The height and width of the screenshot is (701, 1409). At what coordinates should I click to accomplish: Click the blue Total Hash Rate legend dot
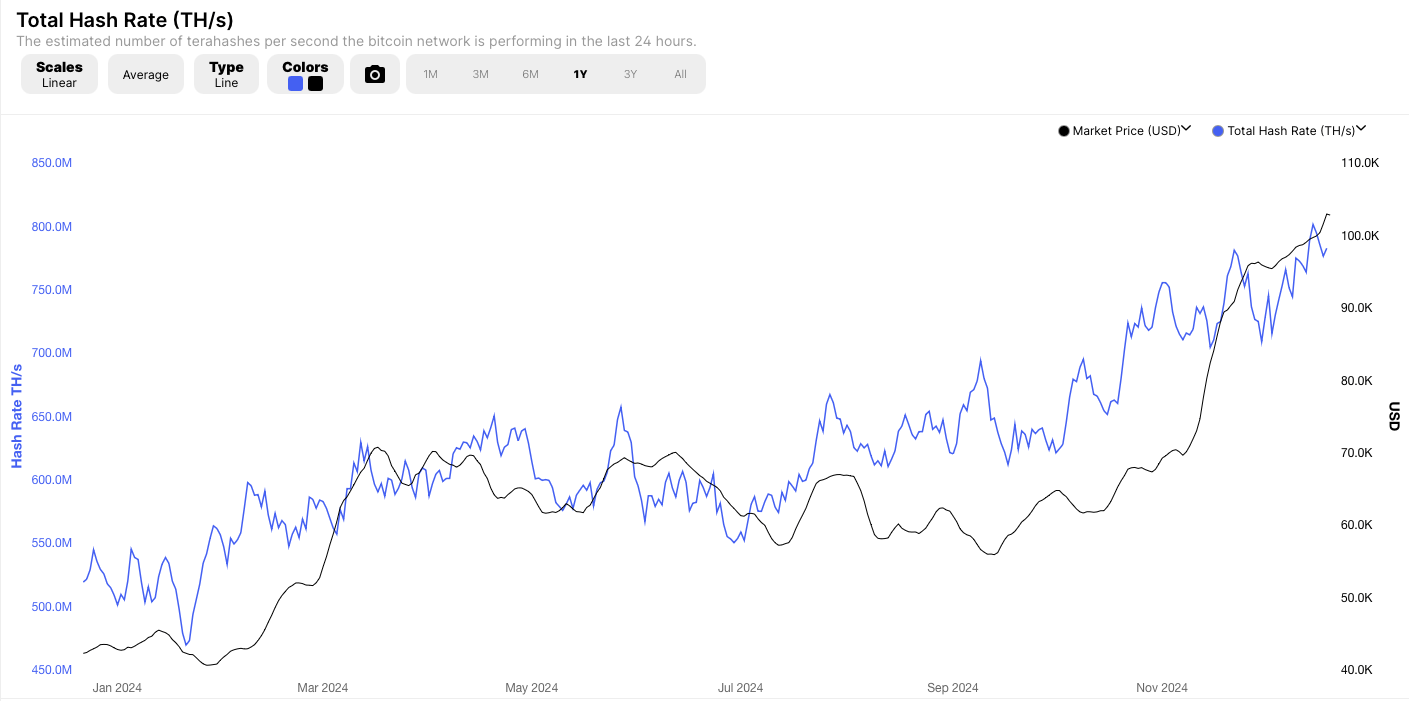1218,131
